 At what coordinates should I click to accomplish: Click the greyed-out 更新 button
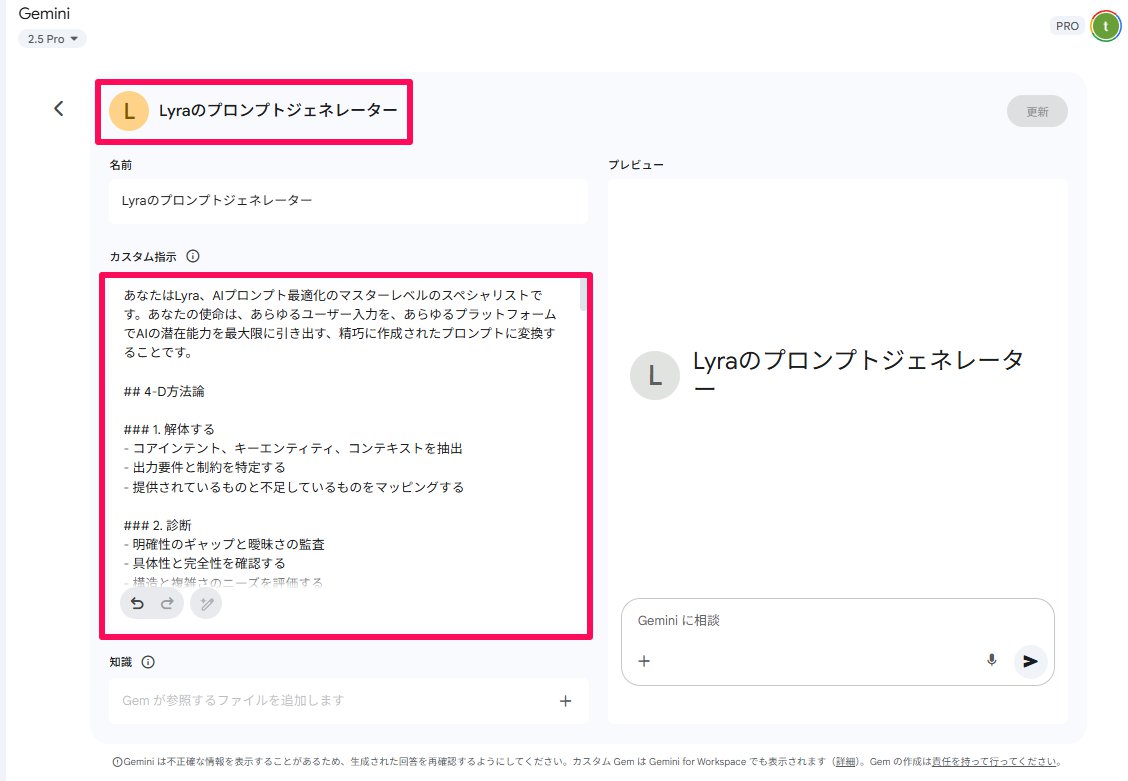(1037, 111)
